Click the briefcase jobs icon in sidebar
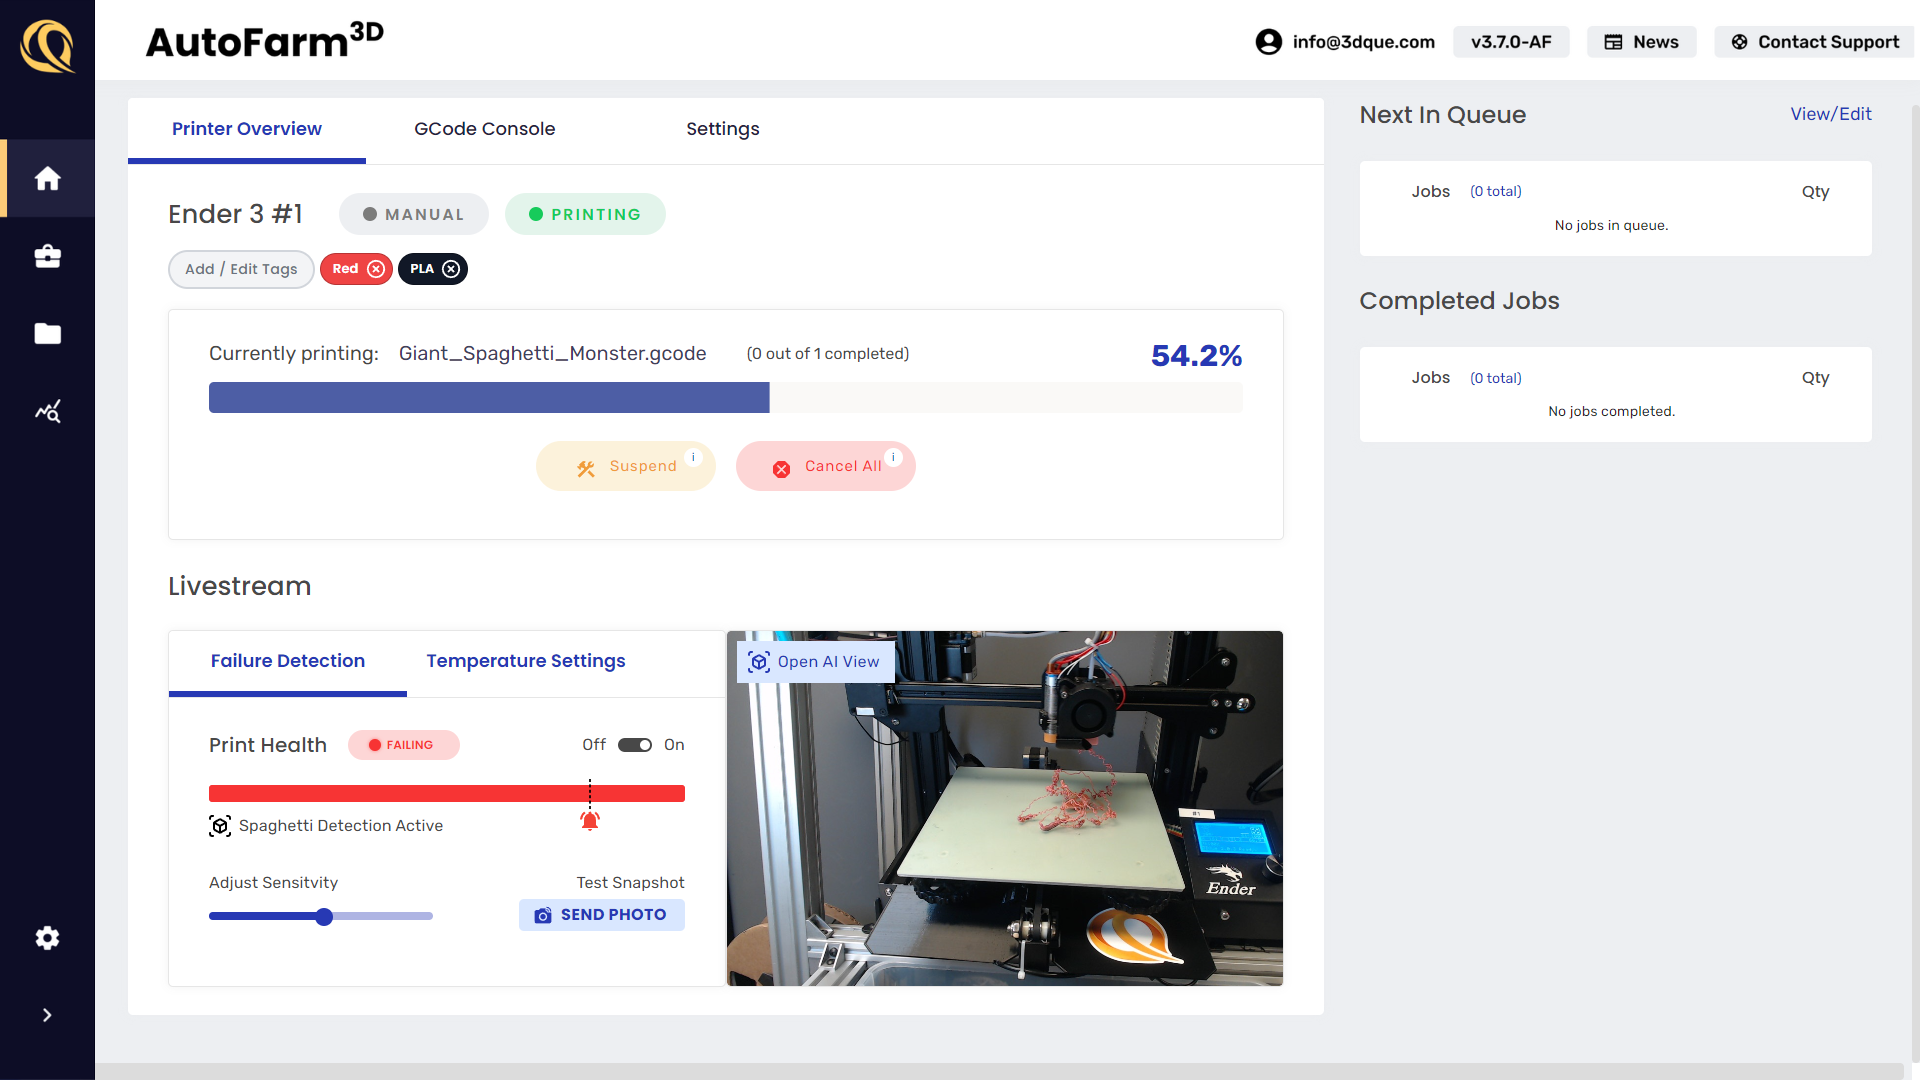The image size is (1920, 1080). click(47, 257)
